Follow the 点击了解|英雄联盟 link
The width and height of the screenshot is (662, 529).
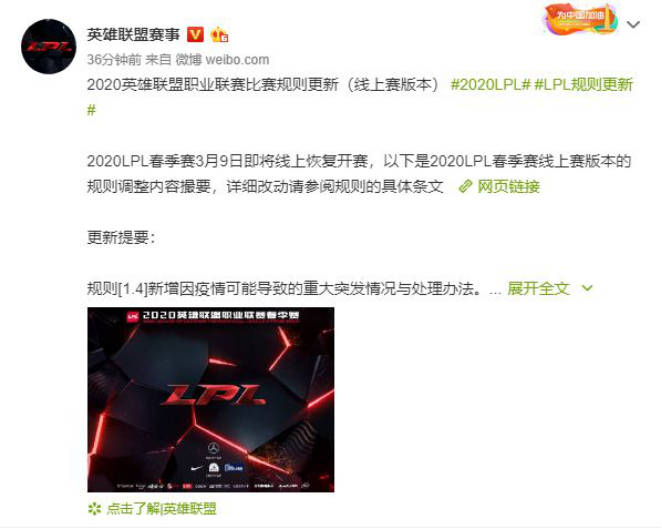point(161,509)
